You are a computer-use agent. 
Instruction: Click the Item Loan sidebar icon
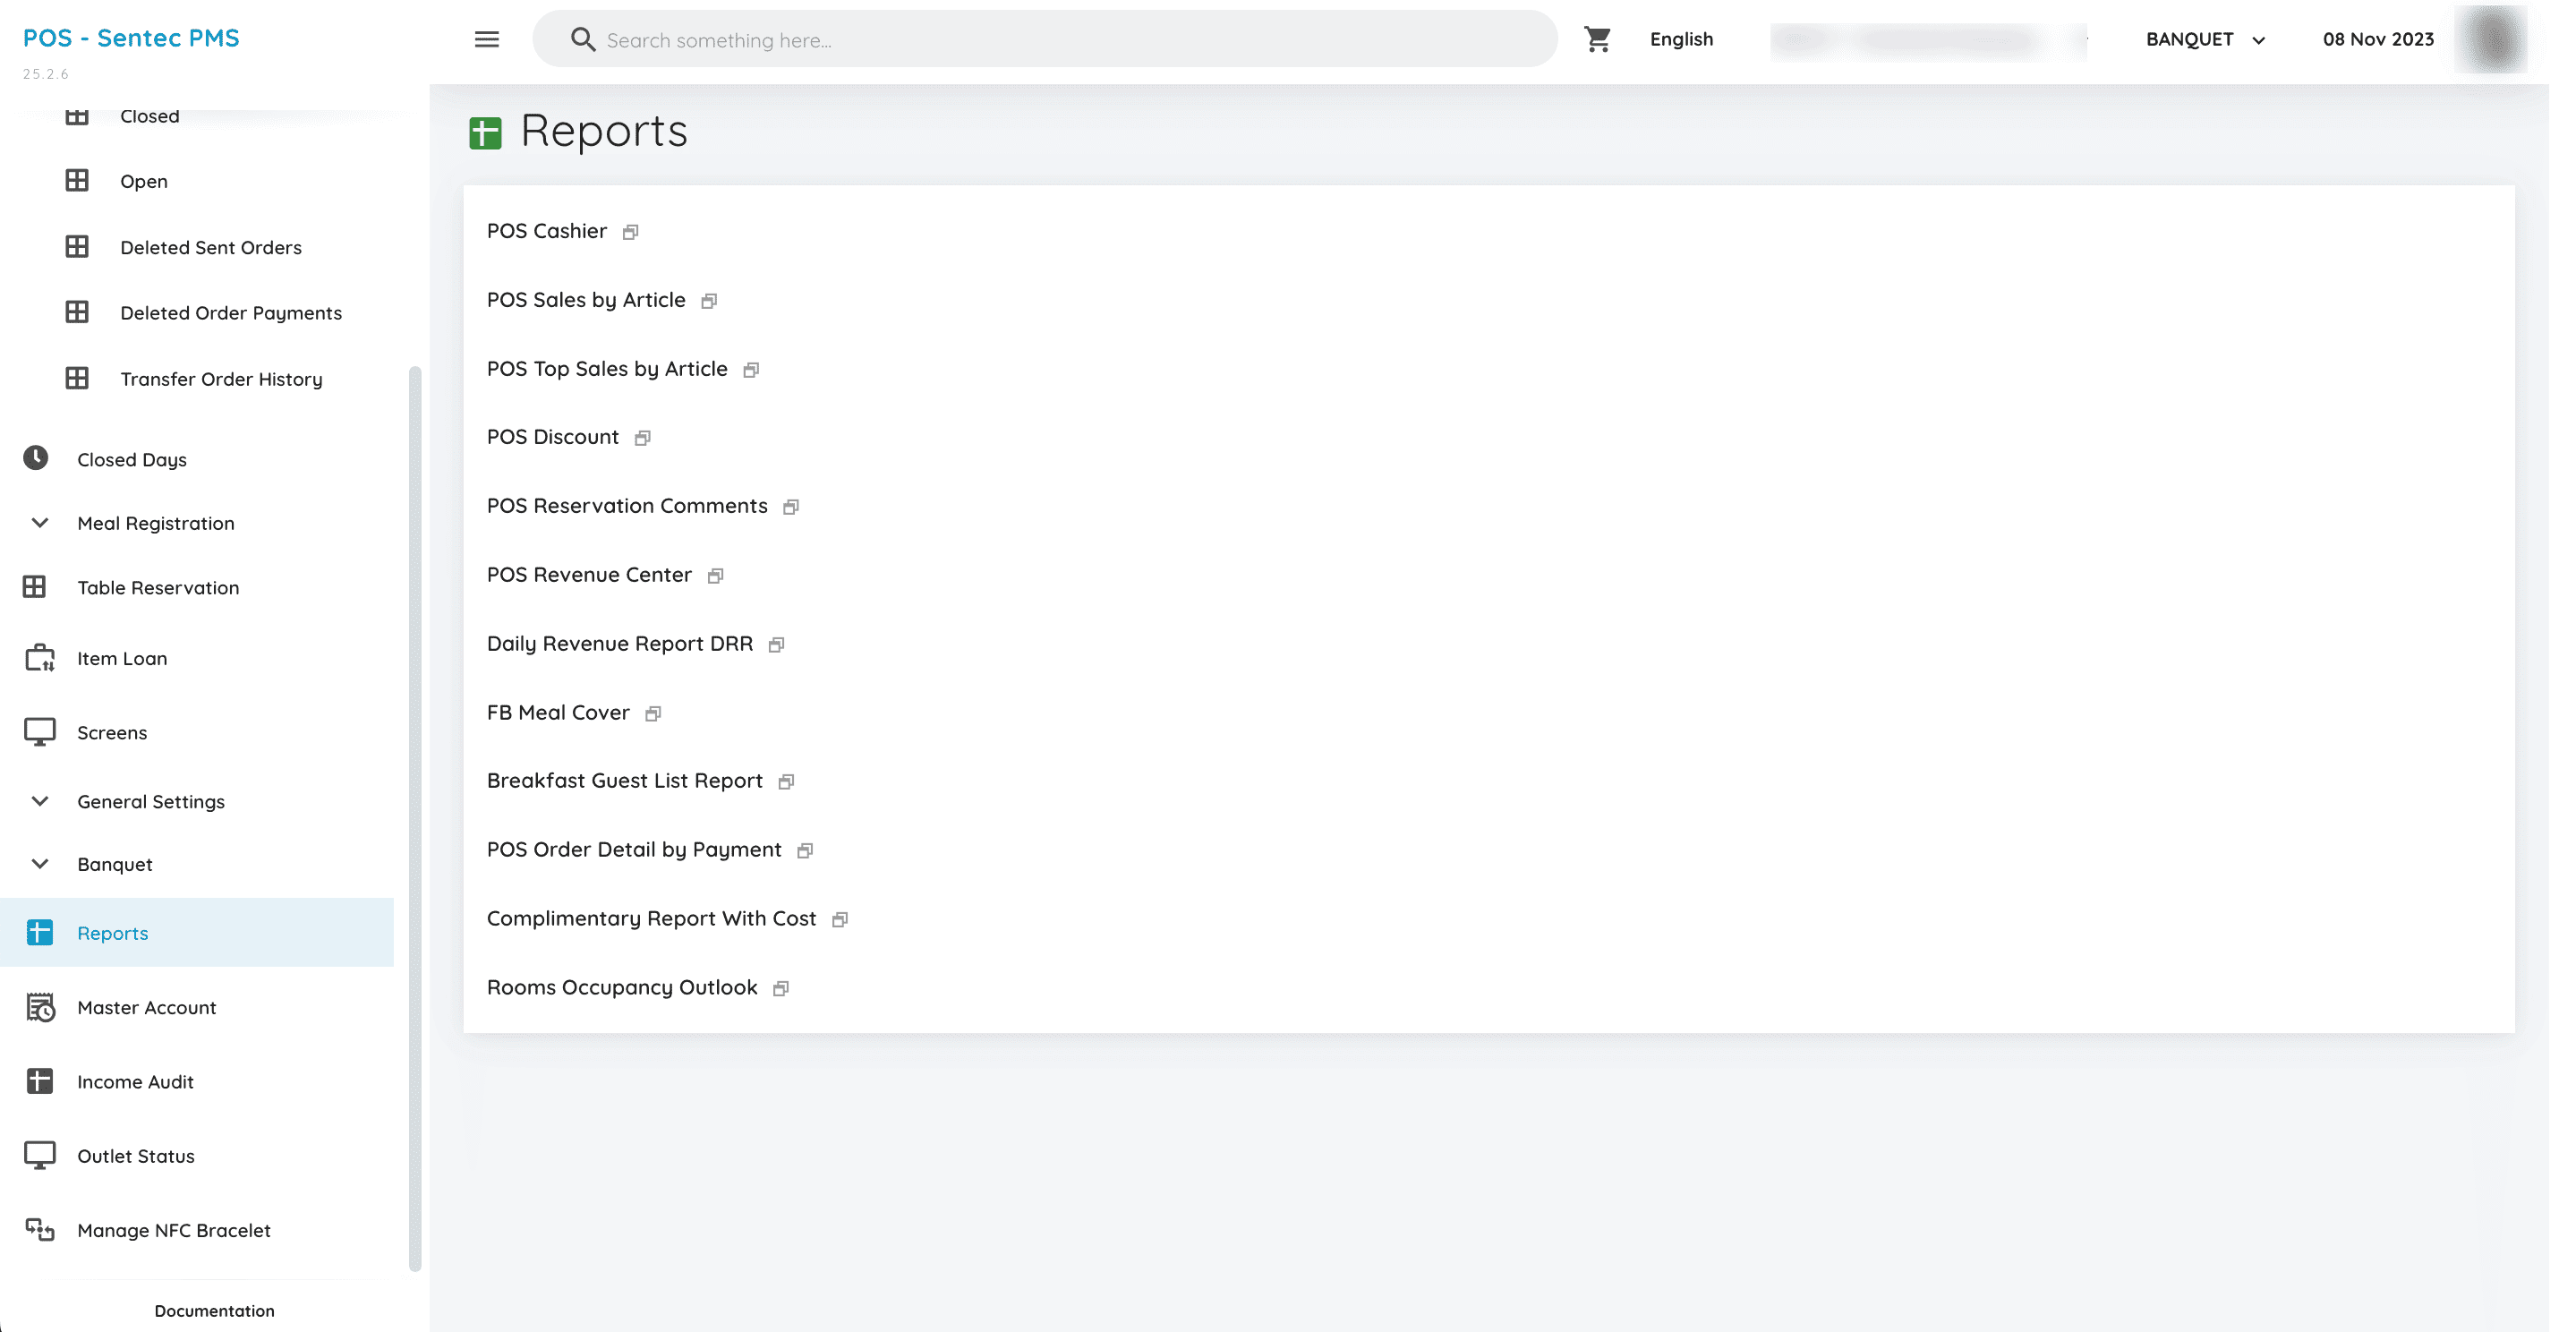pyautogui.click(x=40, y=658)
